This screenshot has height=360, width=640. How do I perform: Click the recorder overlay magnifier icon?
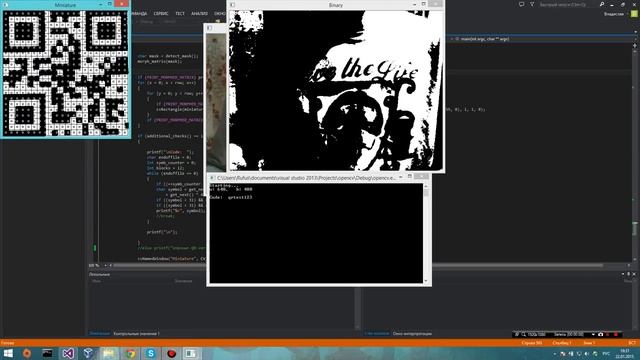(524, 334)
